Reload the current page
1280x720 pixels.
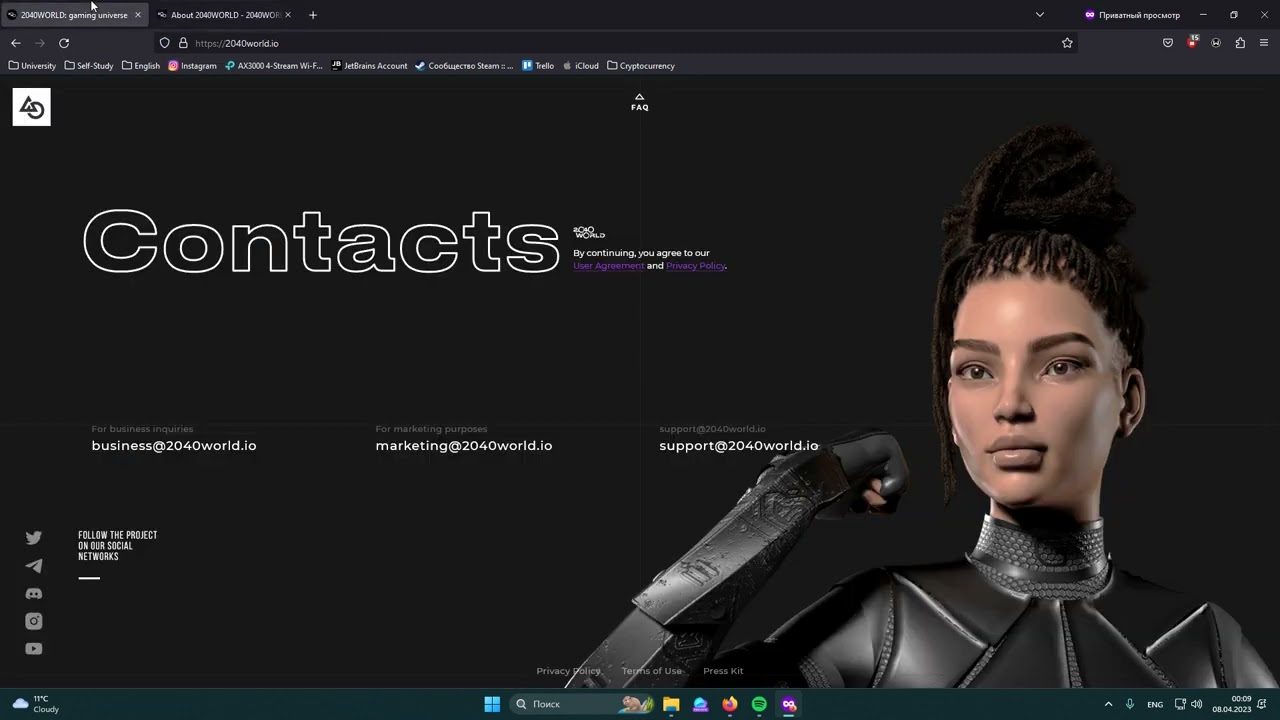[x=64, y=43]
